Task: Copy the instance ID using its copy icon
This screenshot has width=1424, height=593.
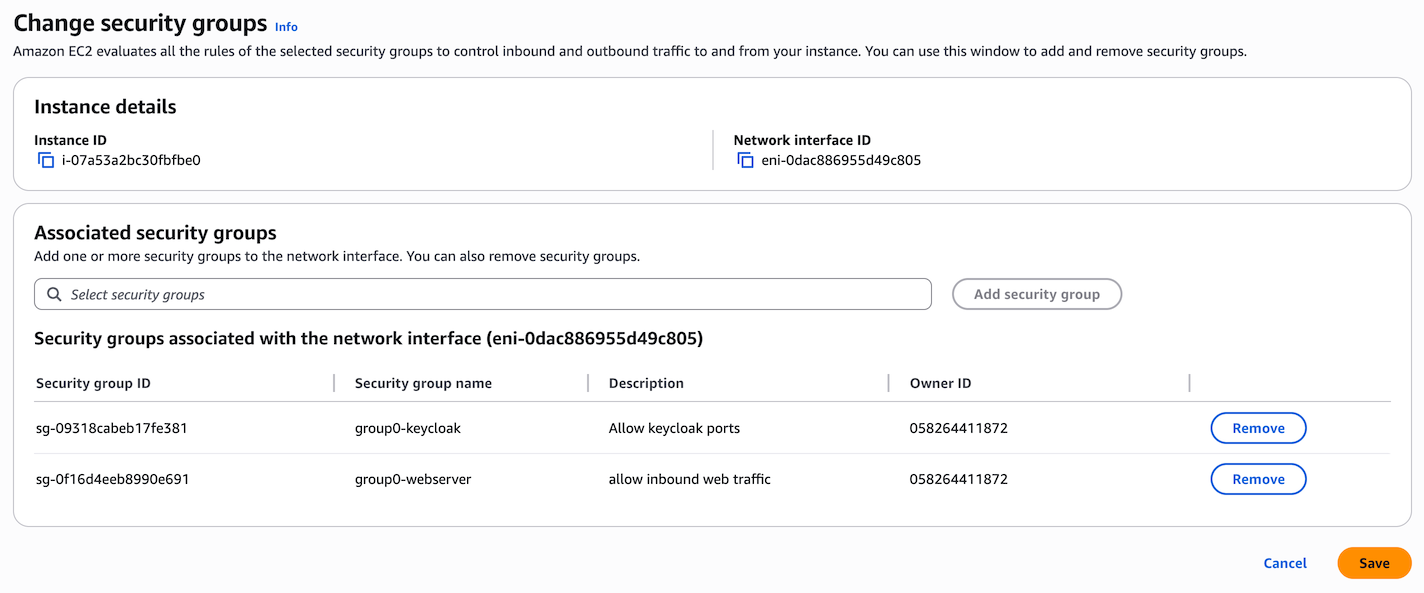Action: pyautogui.click(x=46, y=160)
